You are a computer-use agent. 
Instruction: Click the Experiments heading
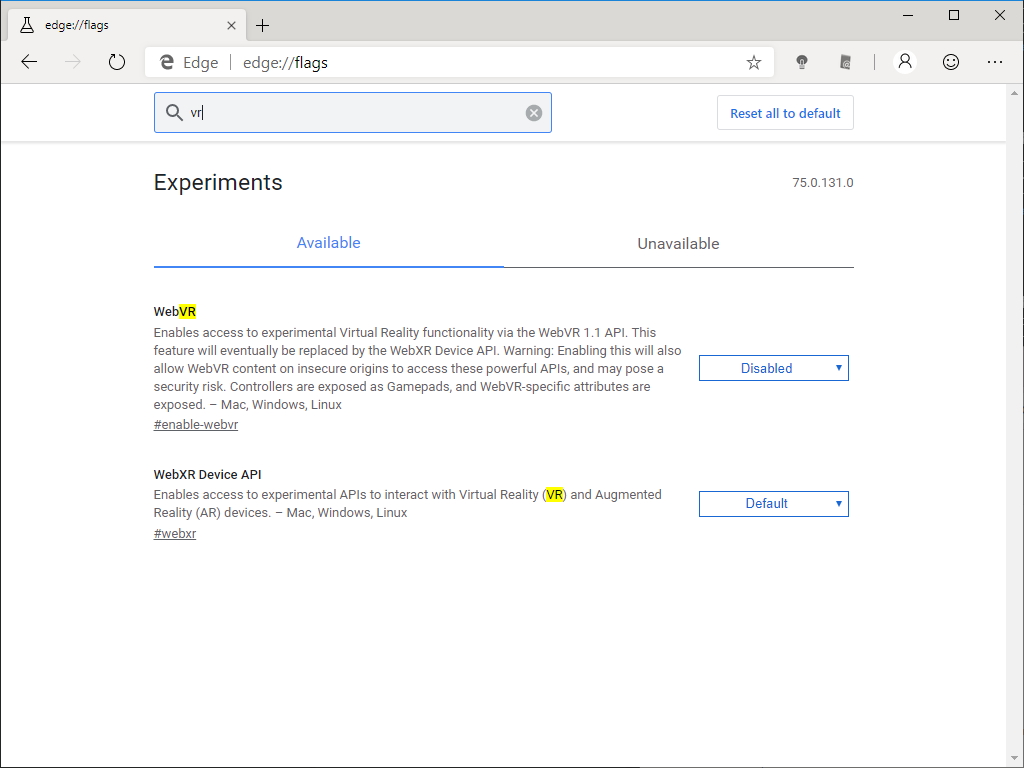pos(218,182)
